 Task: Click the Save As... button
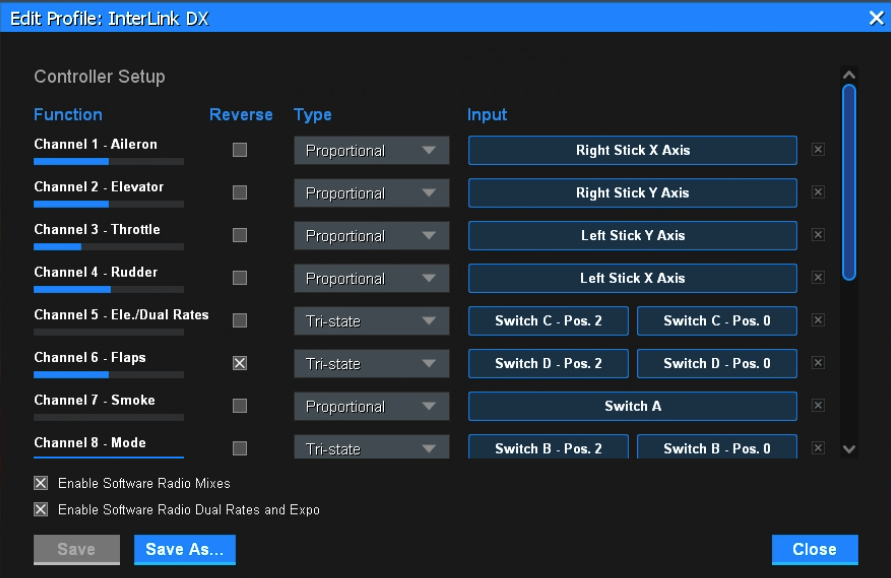pyautogui.click(x=185, y=550)
